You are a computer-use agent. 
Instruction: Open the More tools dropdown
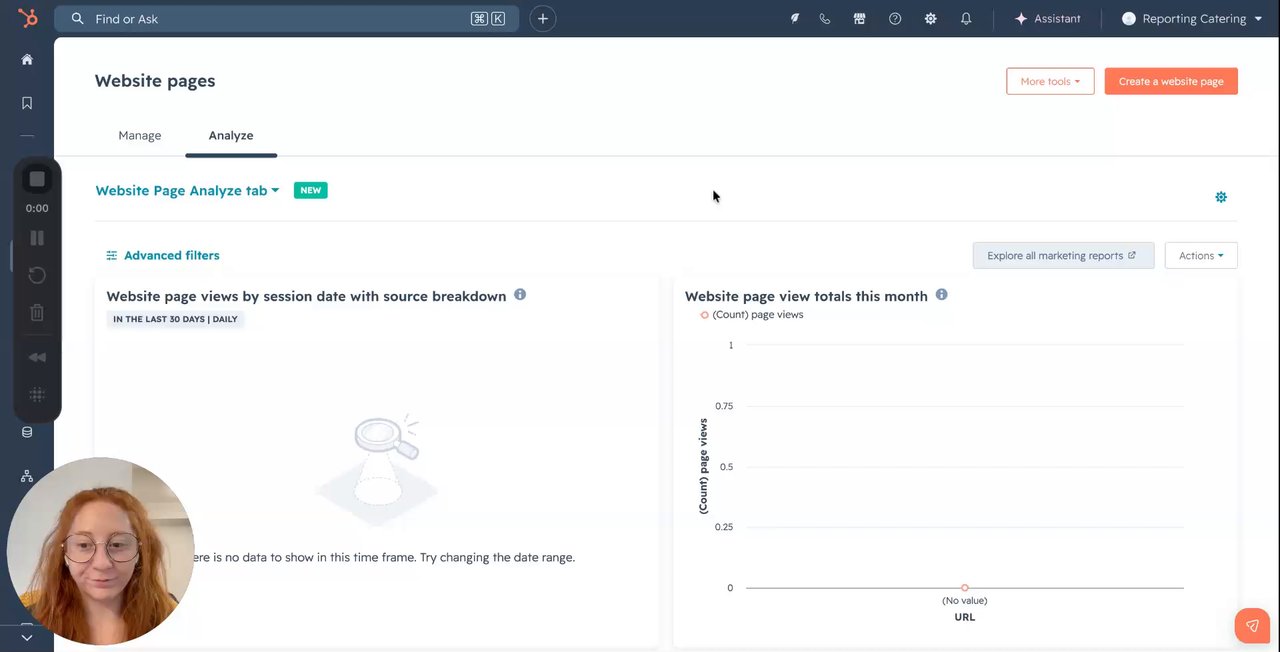point(1050,81)
